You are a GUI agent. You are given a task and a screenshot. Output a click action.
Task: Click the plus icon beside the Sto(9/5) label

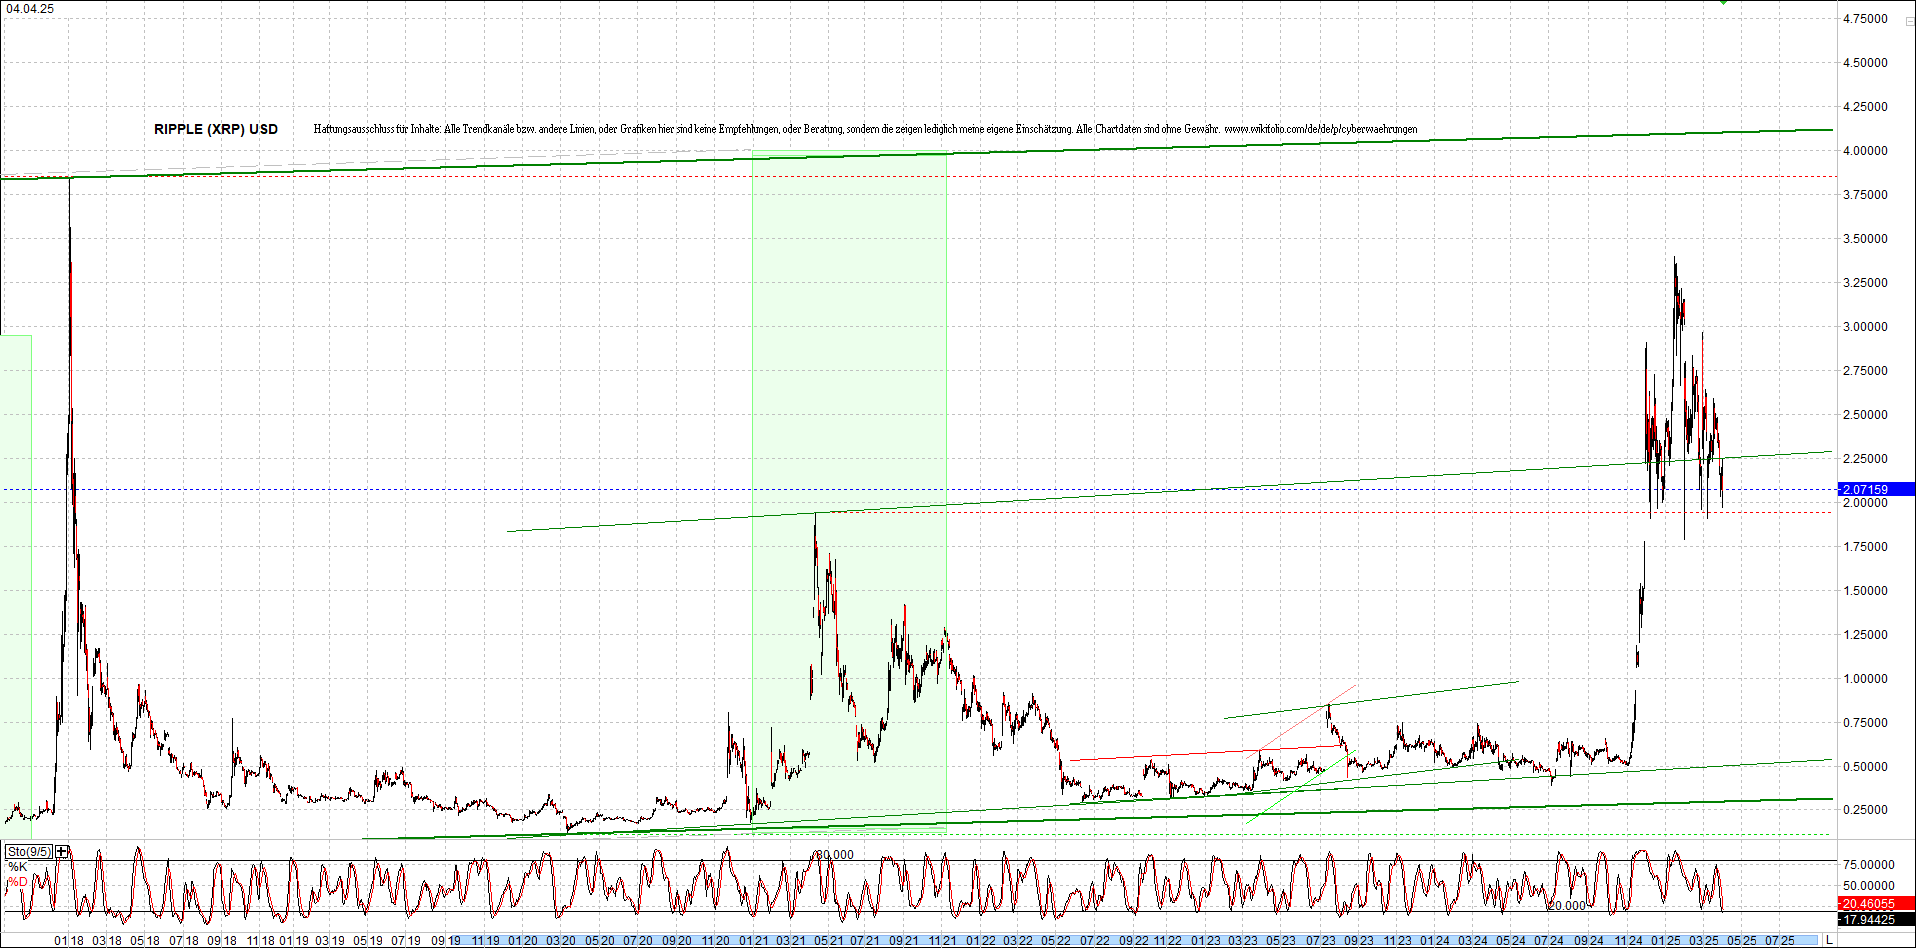[60, 851]
